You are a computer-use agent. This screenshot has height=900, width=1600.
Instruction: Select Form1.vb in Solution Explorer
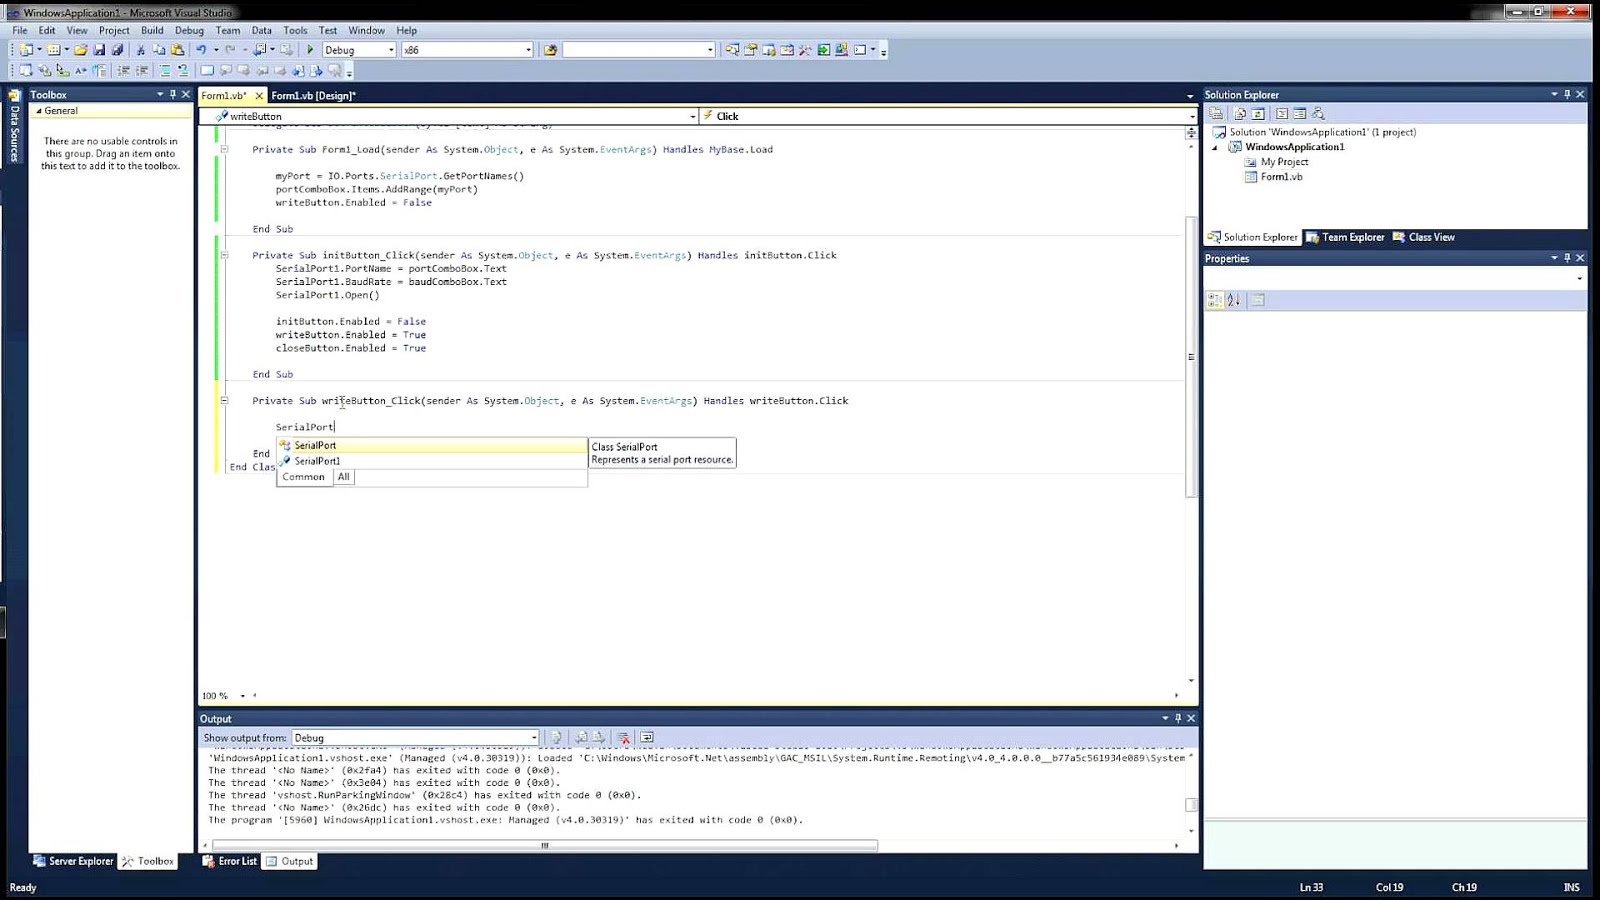(x=1281, y=177)
